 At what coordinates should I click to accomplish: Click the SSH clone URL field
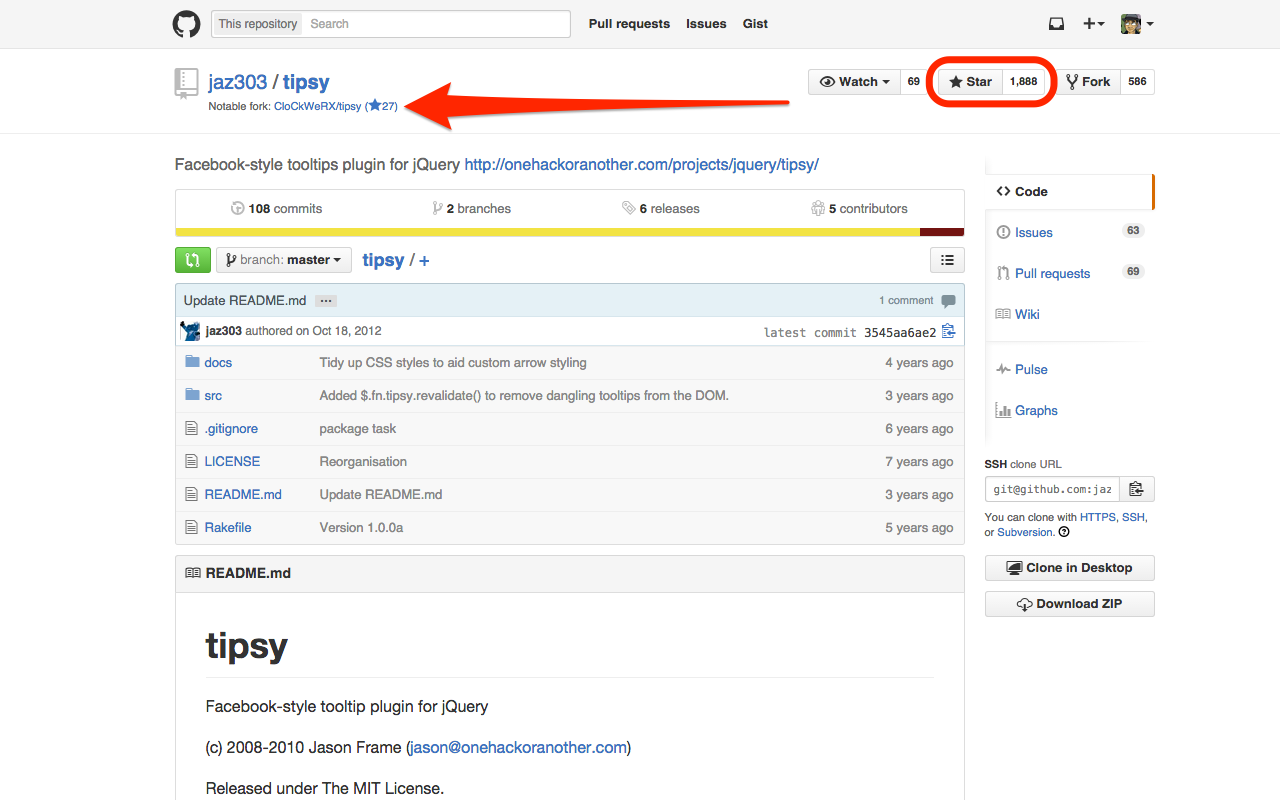click(1052, 489)
